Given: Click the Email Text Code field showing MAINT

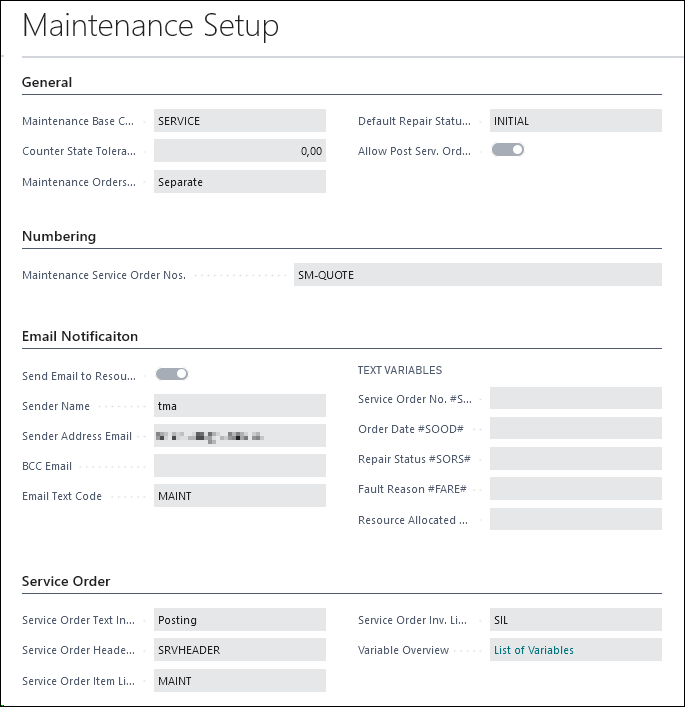Looking at the screenshot, I should pyautogui.click(x=239, y=496).
